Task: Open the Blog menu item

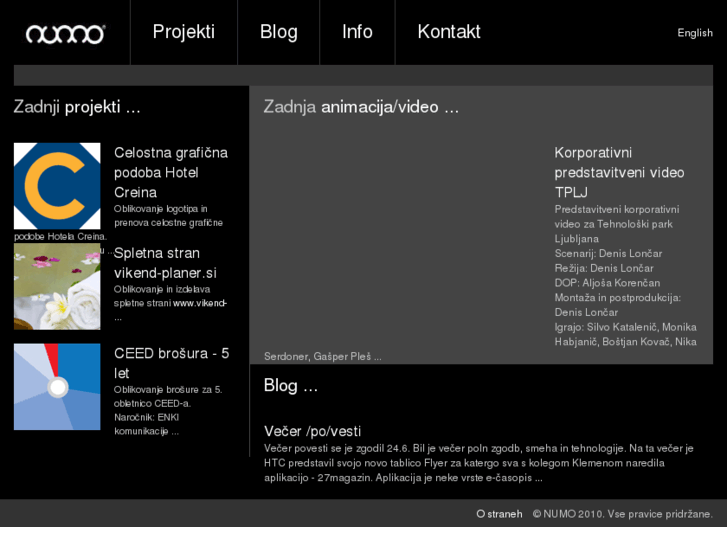Action: coord(279,32)
